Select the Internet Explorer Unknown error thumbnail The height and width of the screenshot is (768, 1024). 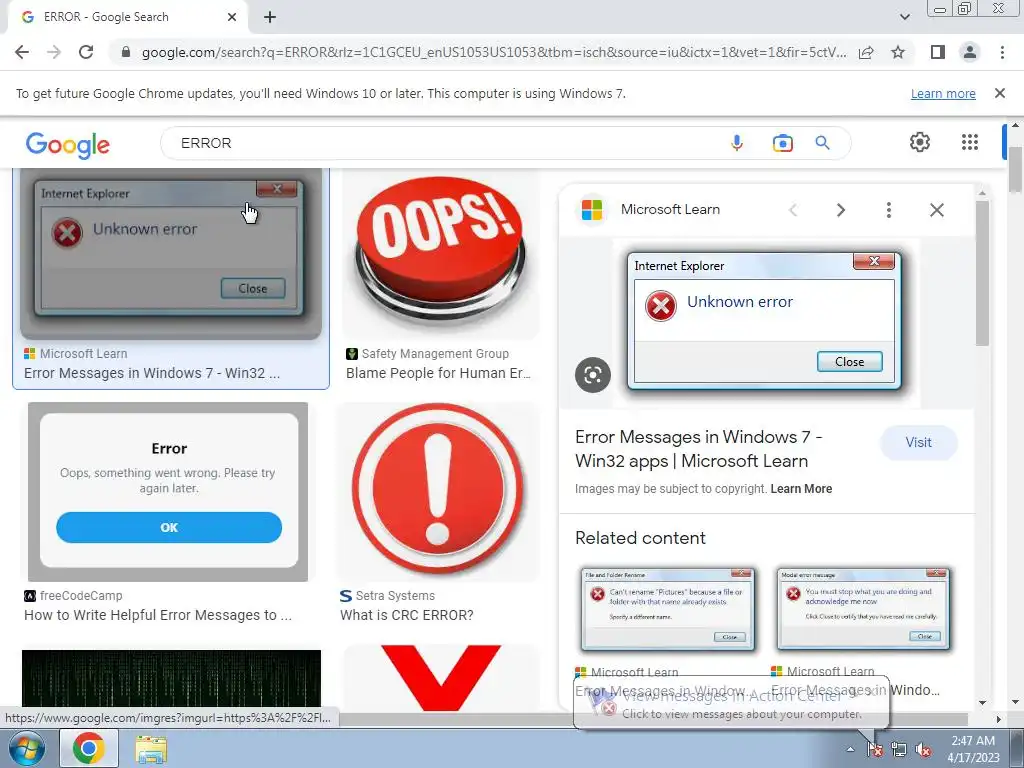coord(170,254)
